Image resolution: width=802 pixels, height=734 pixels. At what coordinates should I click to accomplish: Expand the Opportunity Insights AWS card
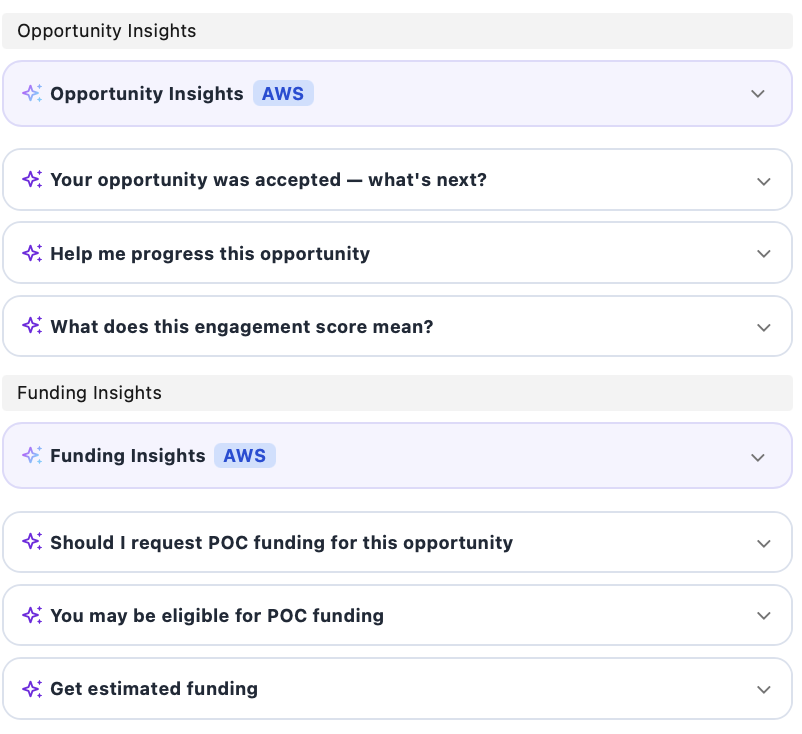pos(758,93)
